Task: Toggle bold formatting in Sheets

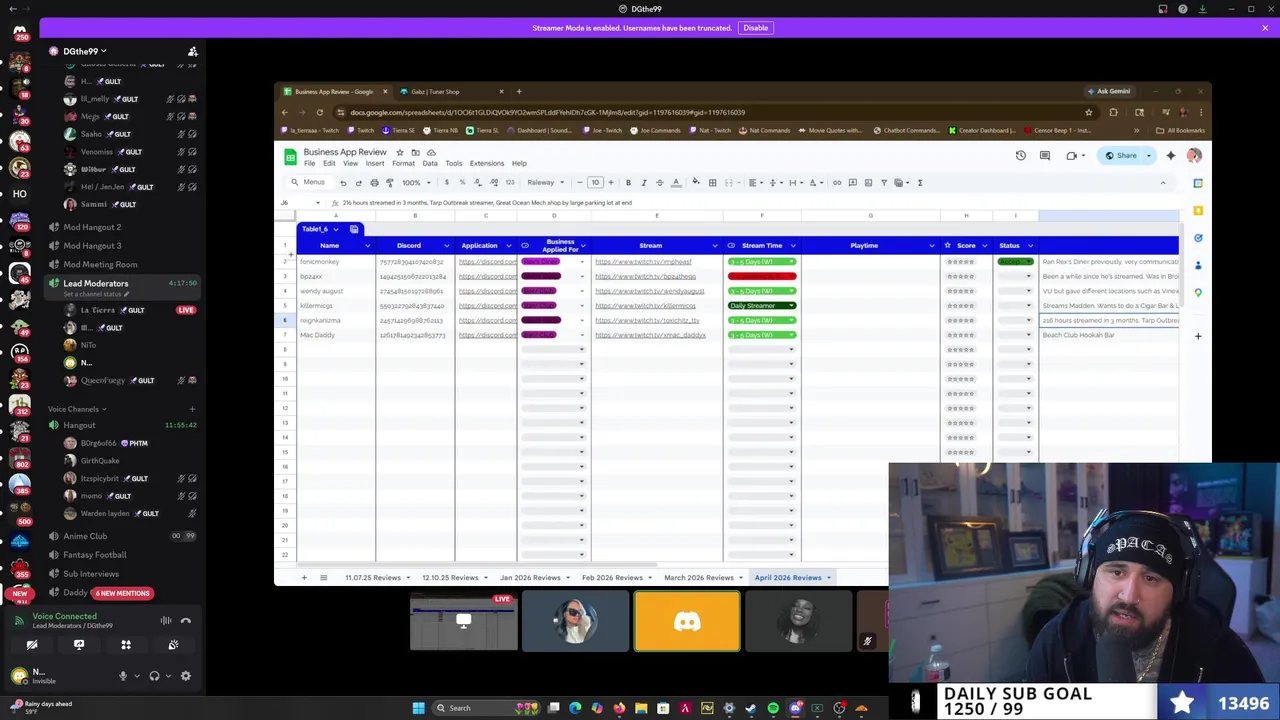Action: (x=628, y=183)
